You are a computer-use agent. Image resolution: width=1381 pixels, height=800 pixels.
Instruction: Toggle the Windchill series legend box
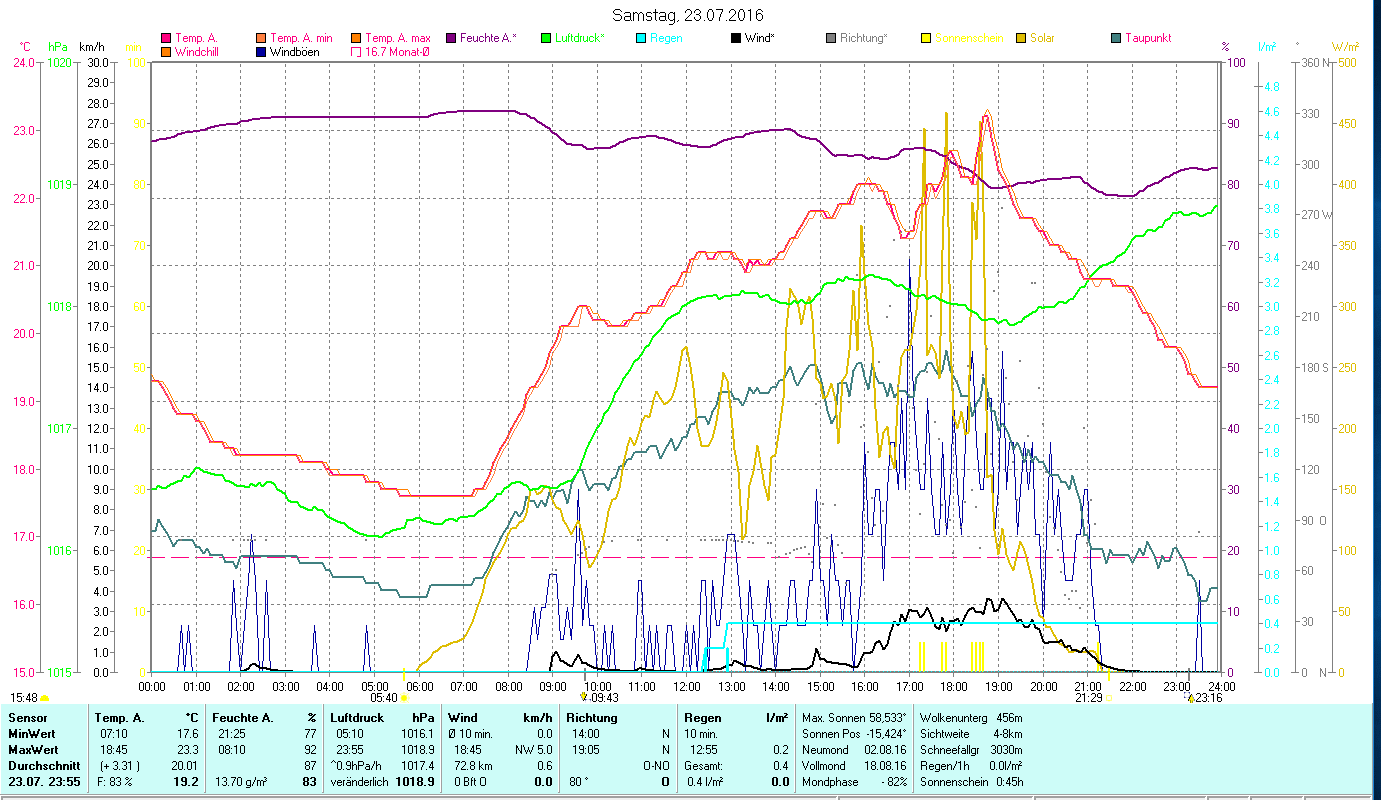coord(166,51)
